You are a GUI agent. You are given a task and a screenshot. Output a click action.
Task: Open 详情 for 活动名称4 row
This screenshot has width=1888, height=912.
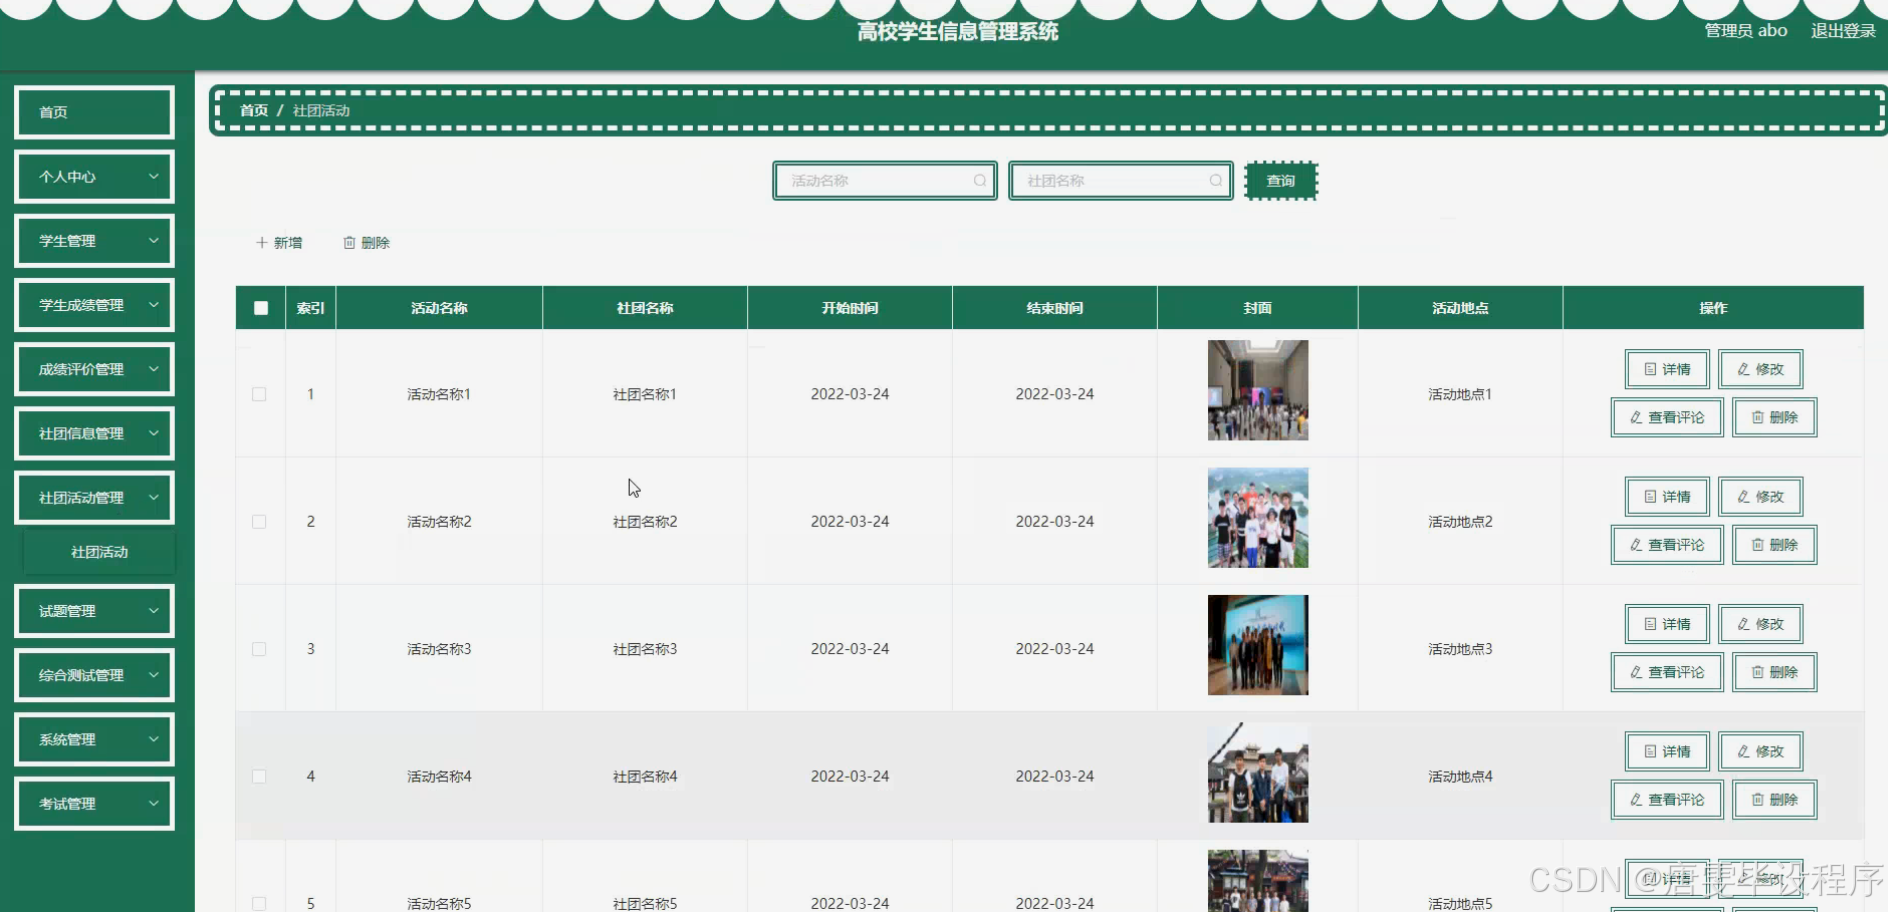[x=1667, y=751]
